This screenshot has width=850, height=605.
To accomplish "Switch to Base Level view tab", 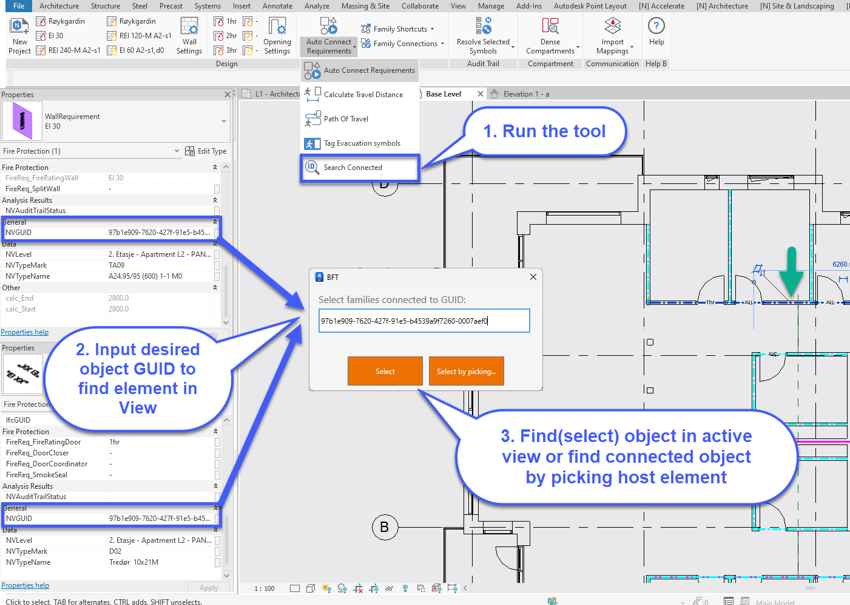I will click(x=443, y=94).
